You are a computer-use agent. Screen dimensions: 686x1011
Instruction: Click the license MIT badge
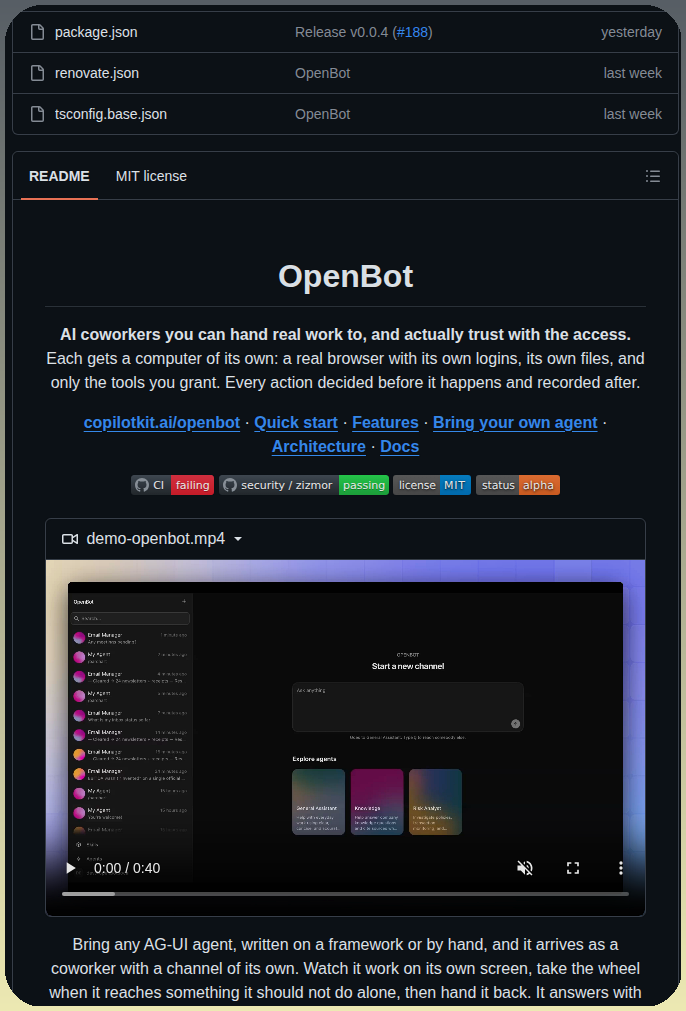pos(432,485)
